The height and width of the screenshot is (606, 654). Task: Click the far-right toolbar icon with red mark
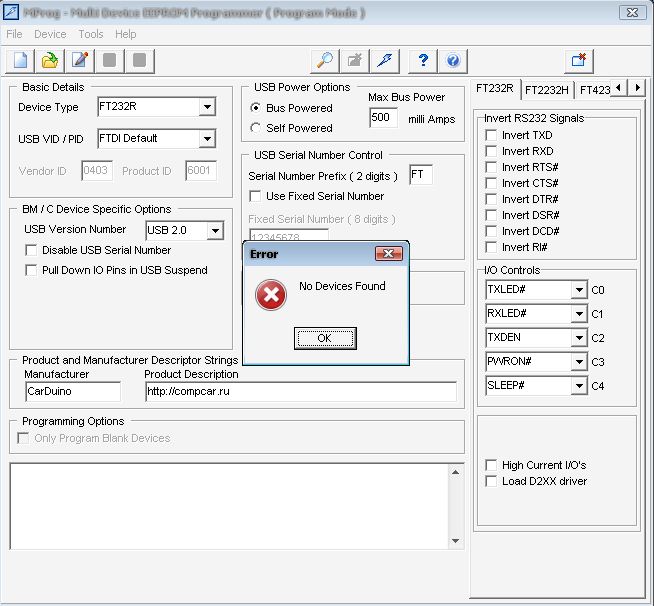[x=579, y=60]
